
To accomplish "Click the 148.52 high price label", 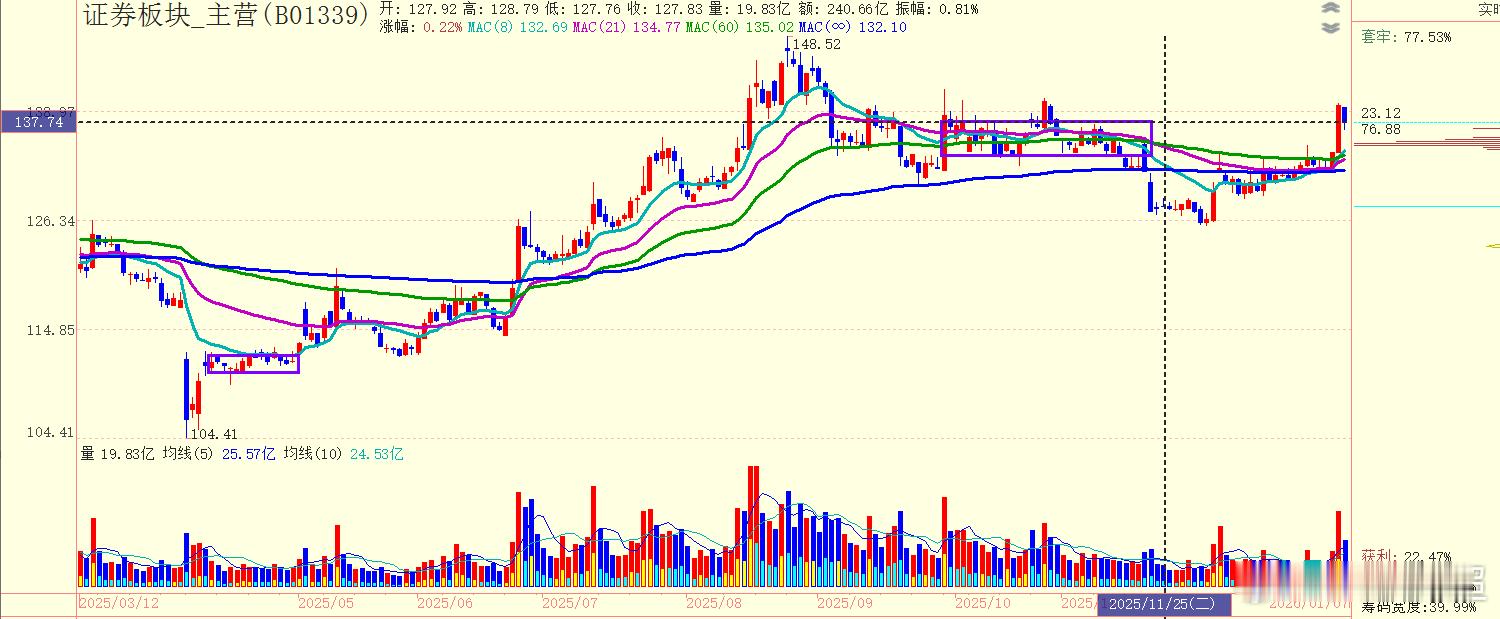I will point(819,44).
